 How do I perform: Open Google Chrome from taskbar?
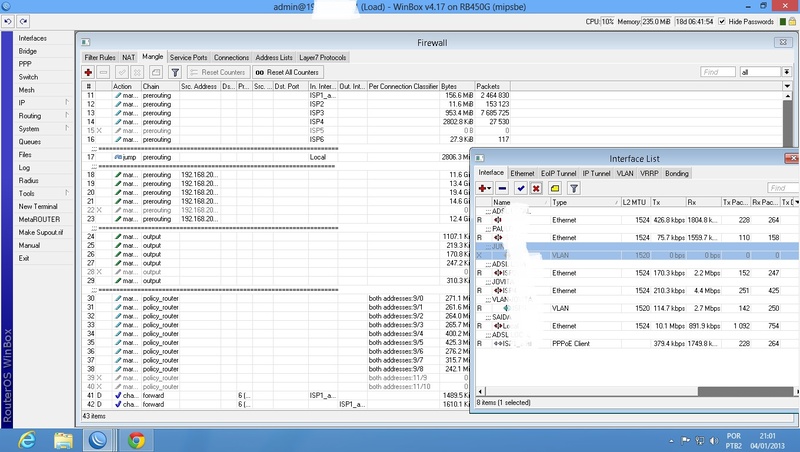[136, 440]
